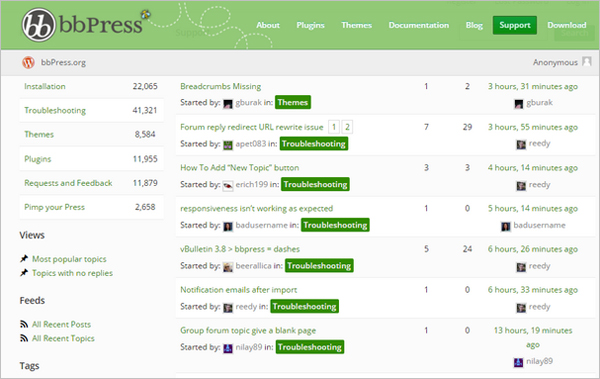Go to Documentation in top navigation
Image resolution: width=600 pixels, height=379 pixels.
click(x=419, y=25)
